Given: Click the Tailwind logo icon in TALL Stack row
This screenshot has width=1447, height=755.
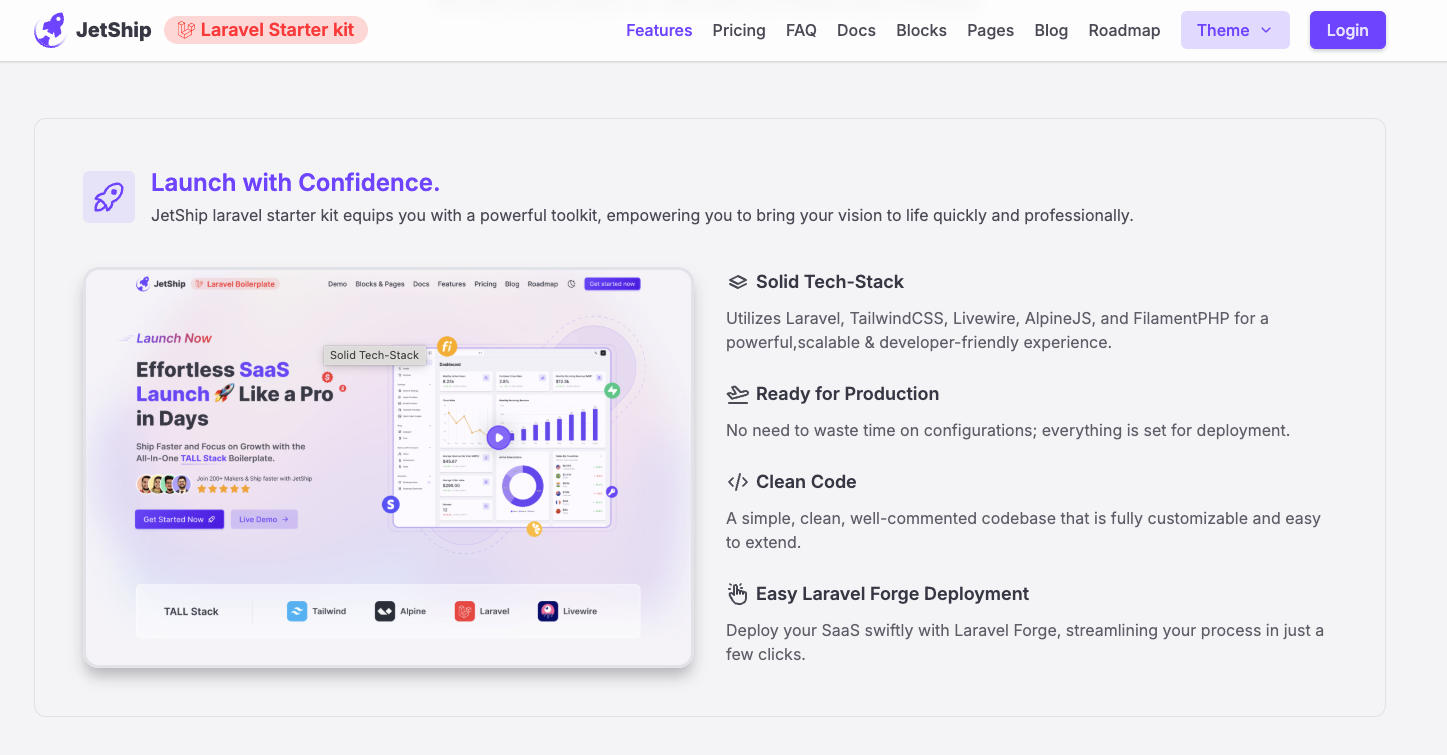Looking at the screenshot, I should coord(297,611).
